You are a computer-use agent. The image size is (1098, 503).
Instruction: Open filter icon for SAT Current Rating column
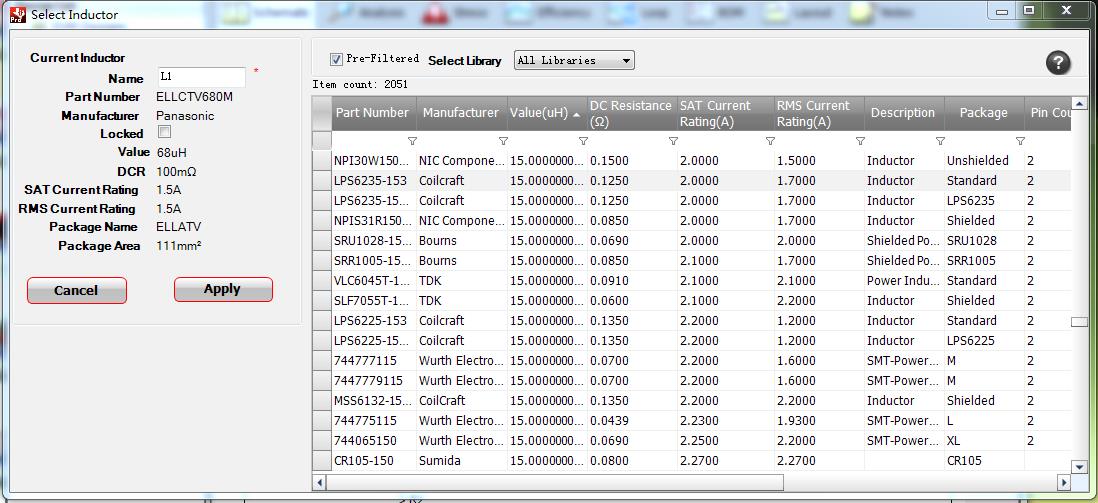point(770,142)
